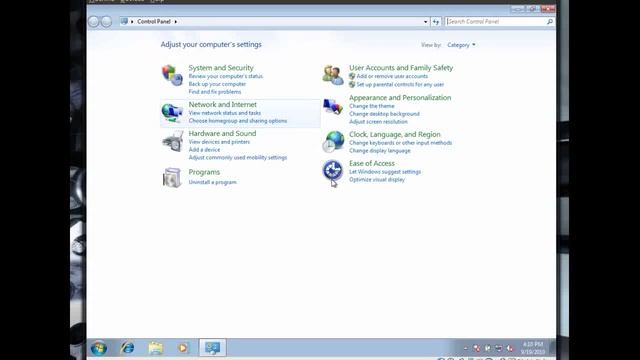Expand arrow before Control Panel breadcrumb
640x360 pixels.
click(x=132, y=22)
